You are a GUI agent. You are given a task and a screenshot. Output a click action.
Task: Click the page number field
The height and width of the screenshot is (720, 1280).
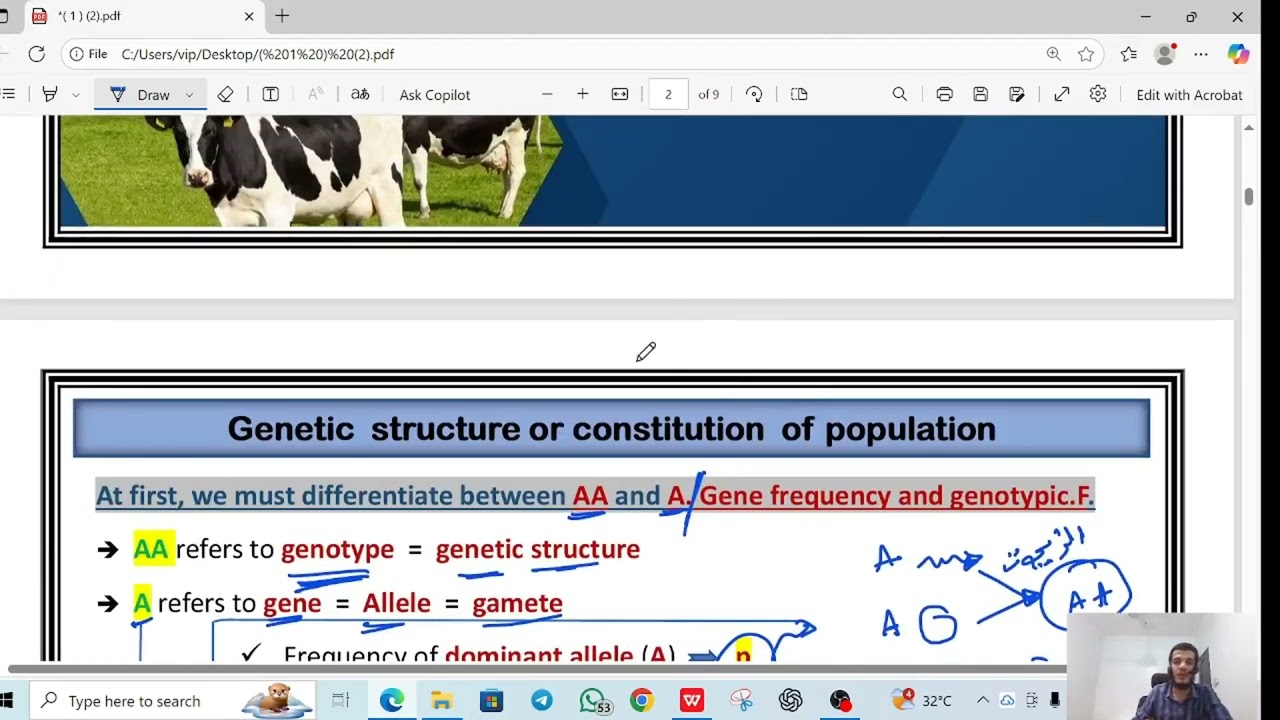(668, 94)
